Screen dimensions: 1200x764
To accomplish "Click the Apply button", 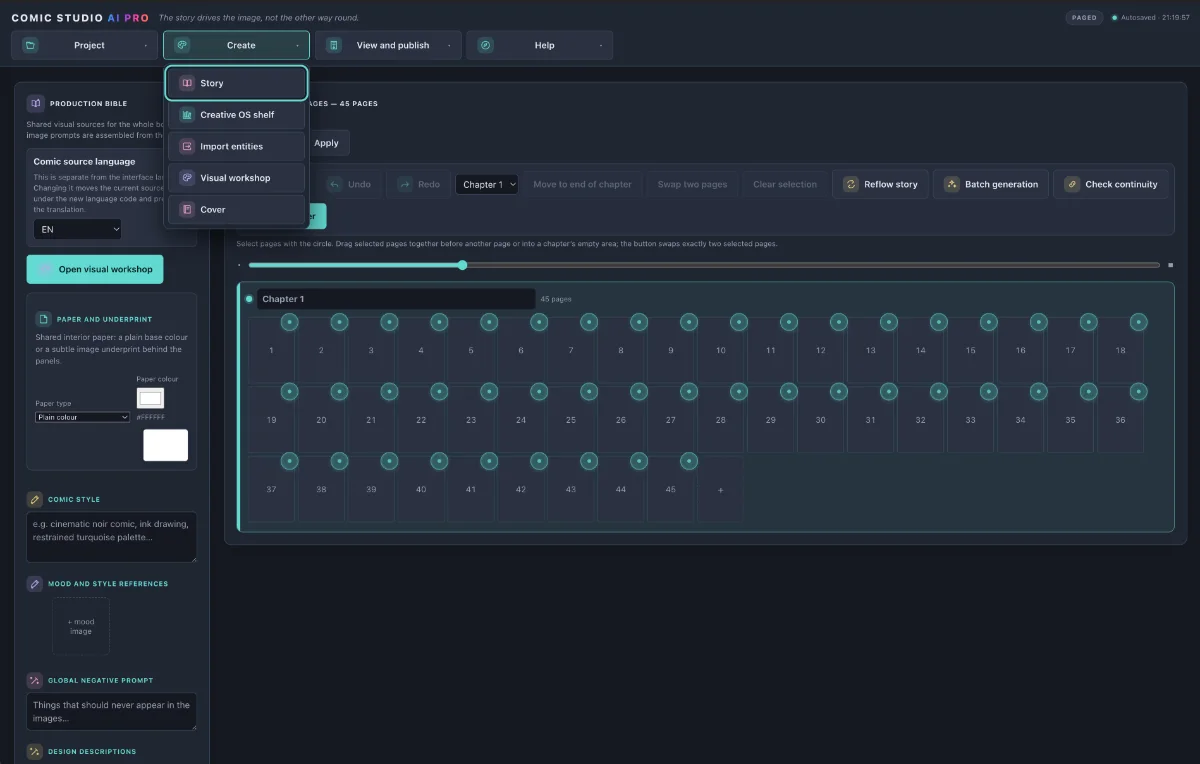I will point(326,143).
